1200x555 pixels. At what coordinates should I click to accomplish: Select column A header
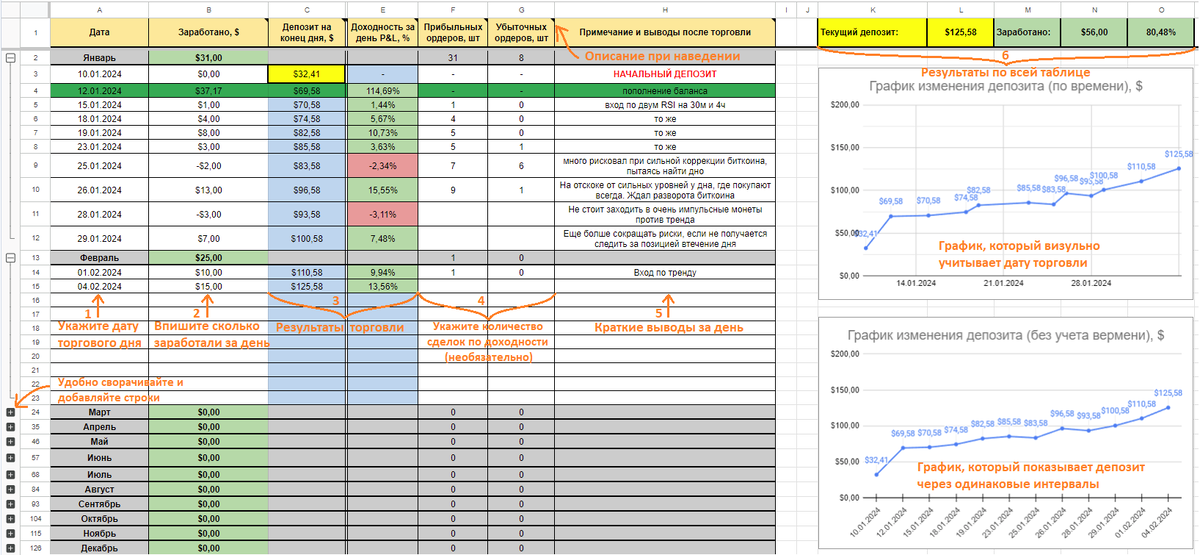click(x=99, y=8)
